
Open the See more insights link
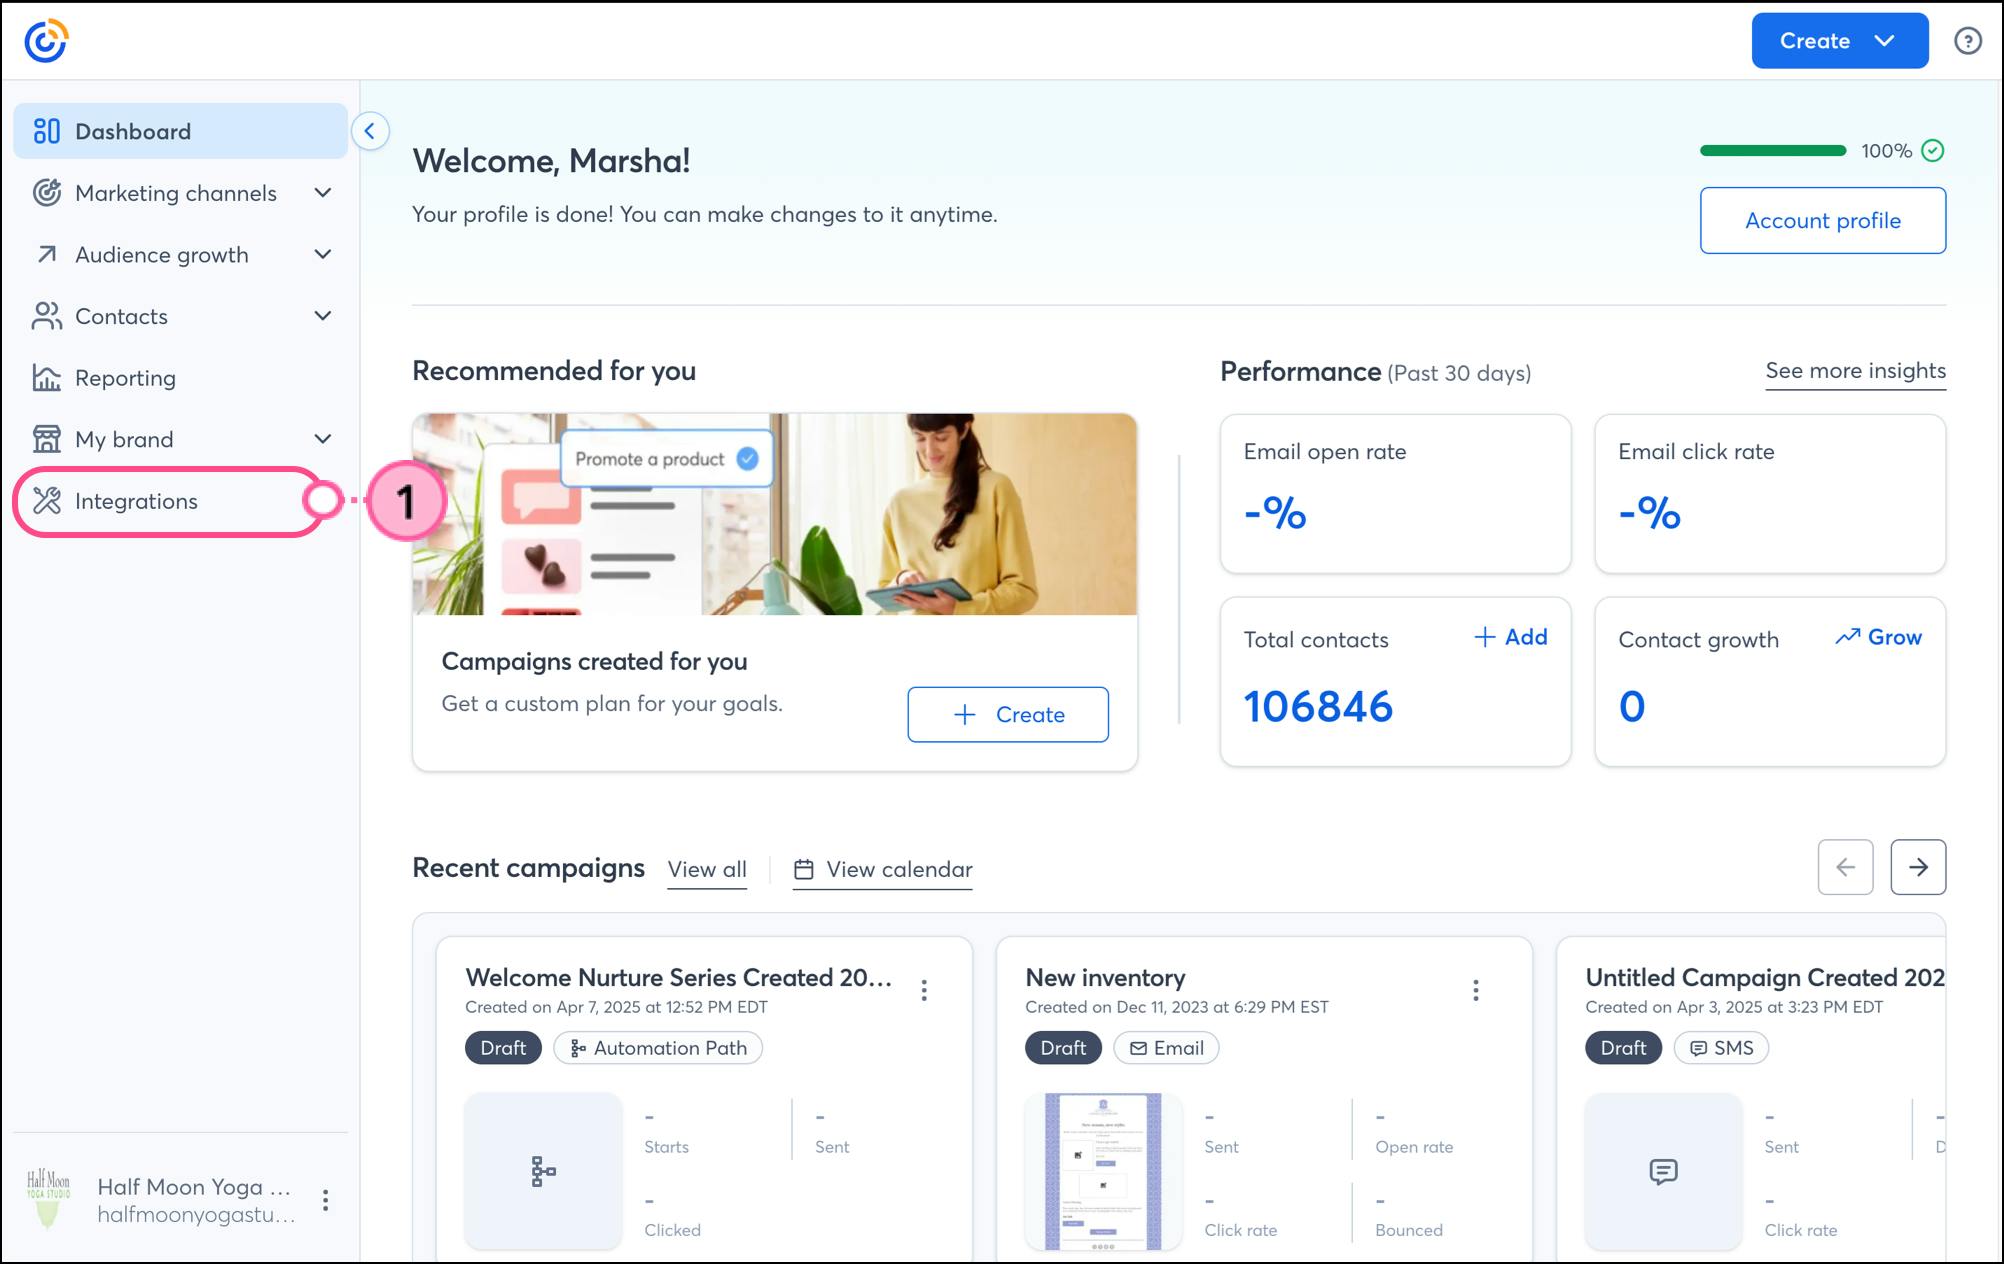point(1855,371)
